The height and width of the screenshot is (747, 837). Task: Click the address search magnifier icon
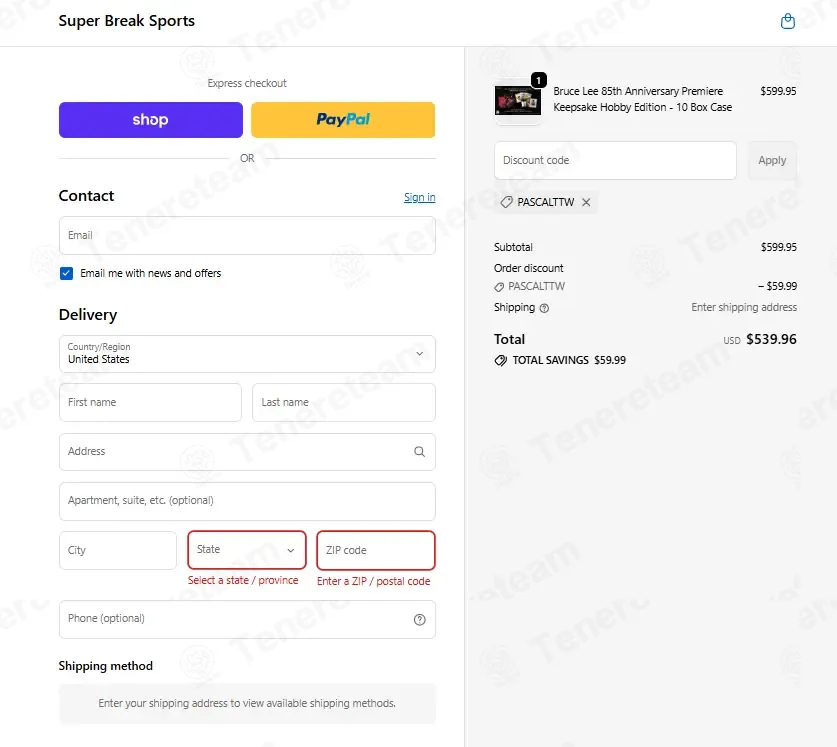[x=420, y=452]
